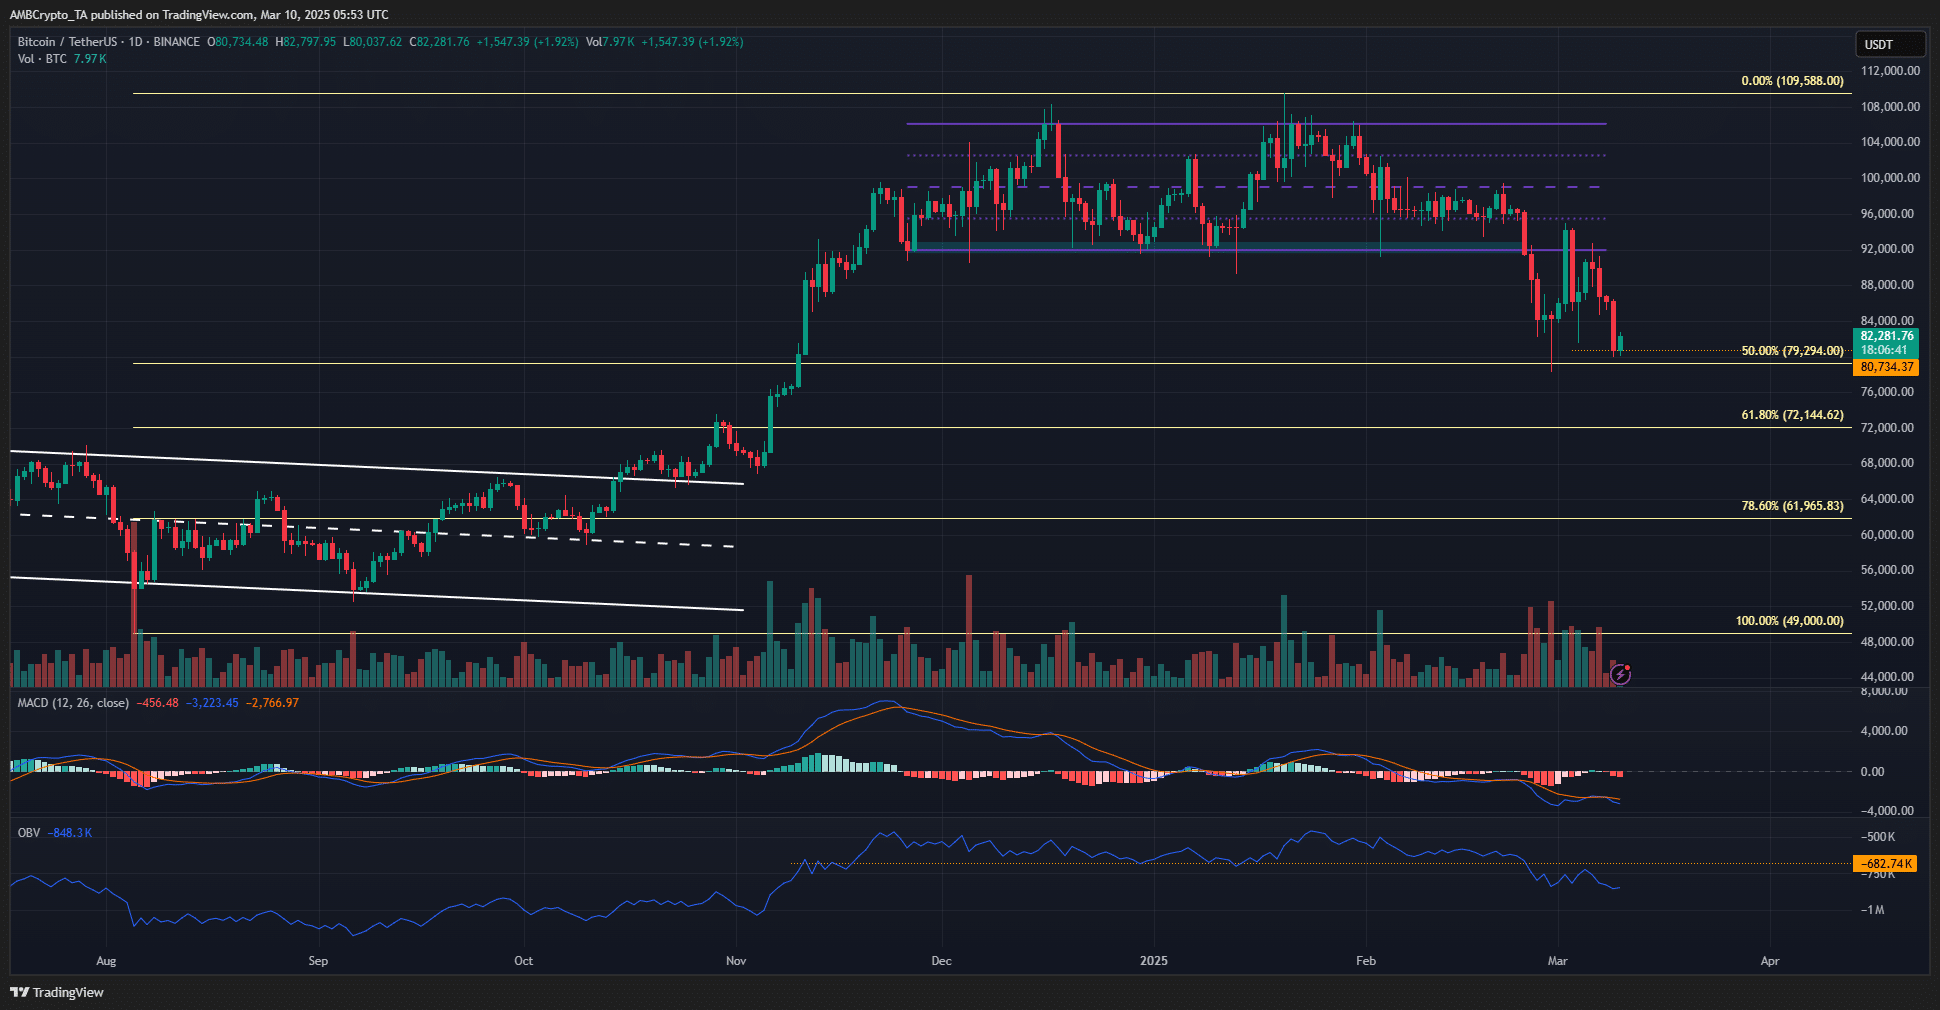Image resolution: width=1940 pixels, height=1010 pixels.
Task: Click the OBV value -848.3K
Action: [70, 833]
